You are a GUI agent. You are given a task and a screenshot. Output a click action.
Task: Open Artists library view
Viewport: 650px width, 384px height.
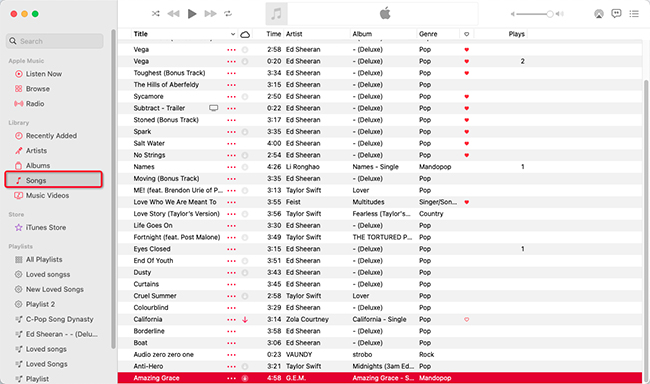[36, 151]
